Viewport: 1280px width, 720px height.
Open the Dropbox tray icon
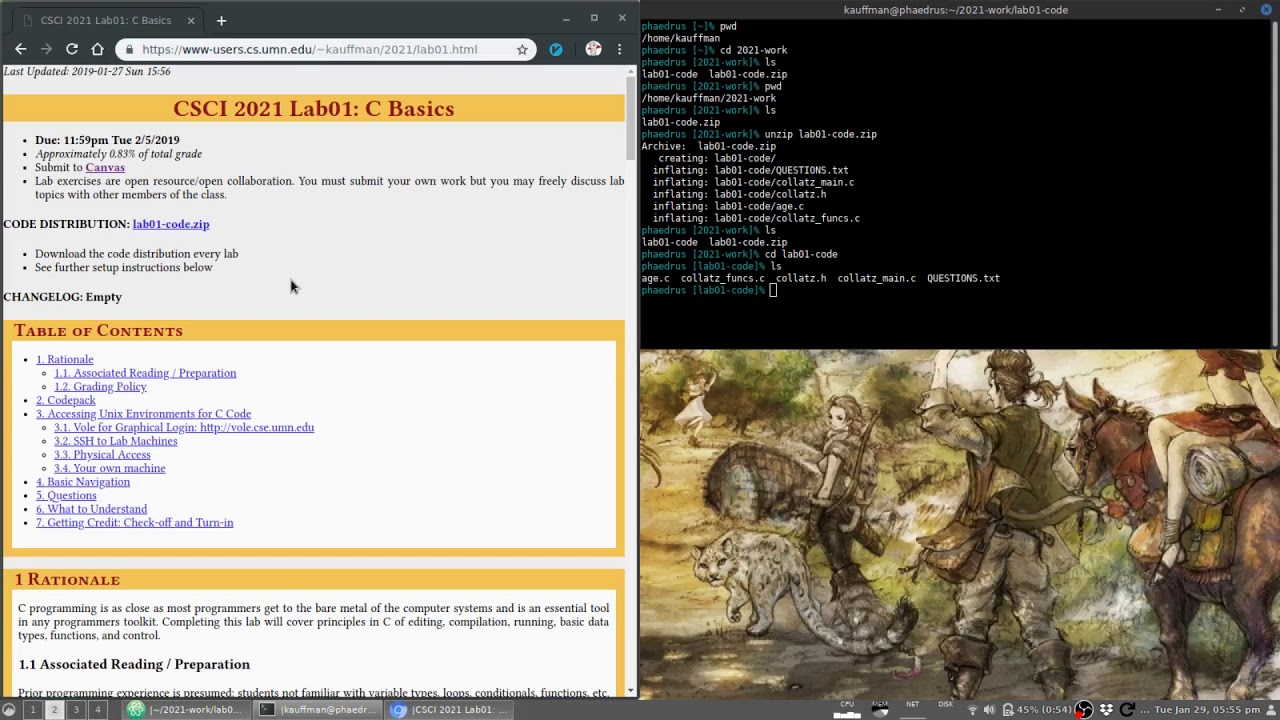click(x=1106, y=710)
